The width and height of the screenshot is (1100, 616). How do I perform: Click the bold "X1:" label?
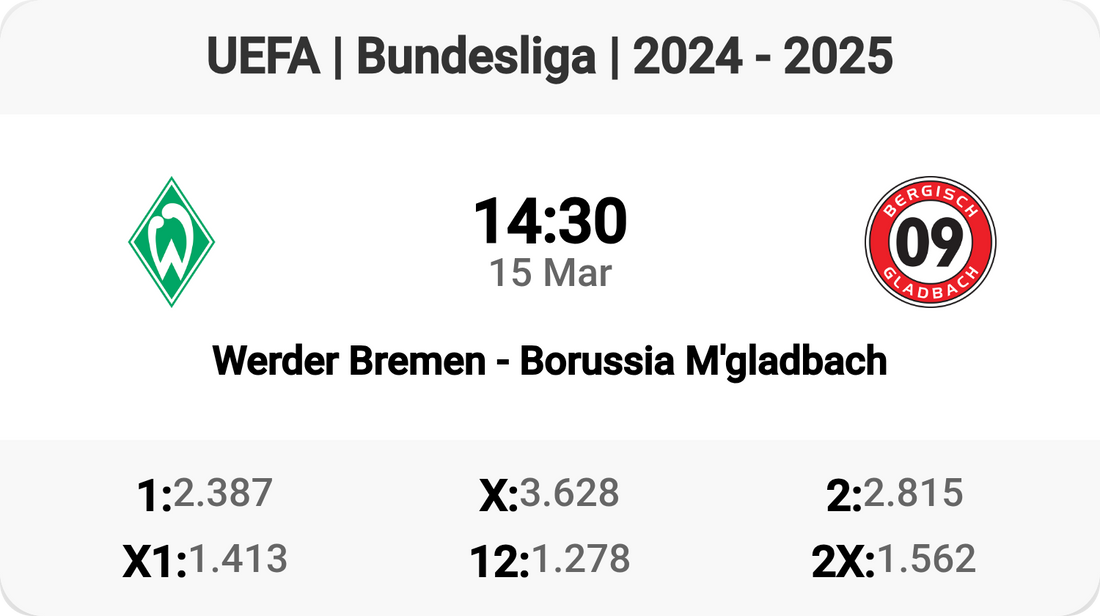coord(154,562)
